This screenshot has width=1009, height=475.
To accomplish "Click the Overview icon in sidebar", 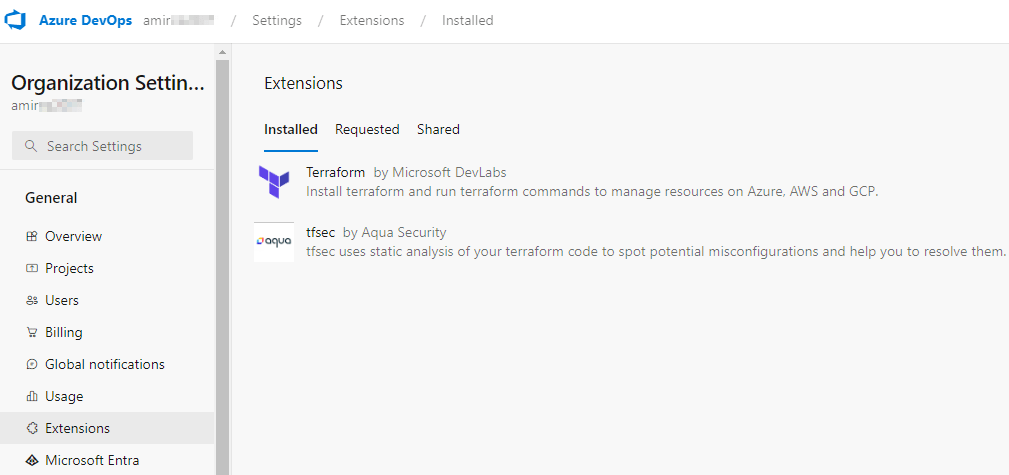I will [32, 237].
